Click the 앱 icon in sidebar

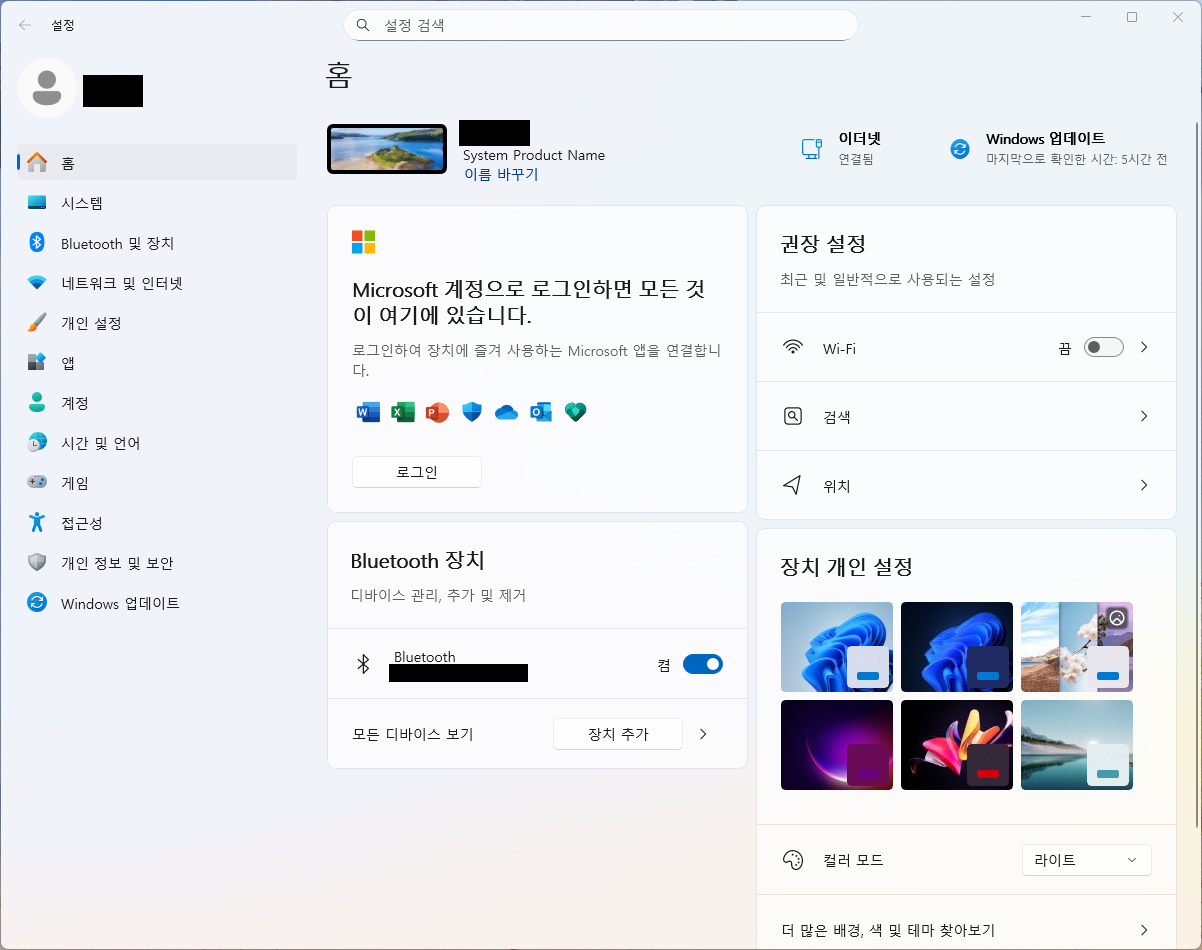click(37, 362)
